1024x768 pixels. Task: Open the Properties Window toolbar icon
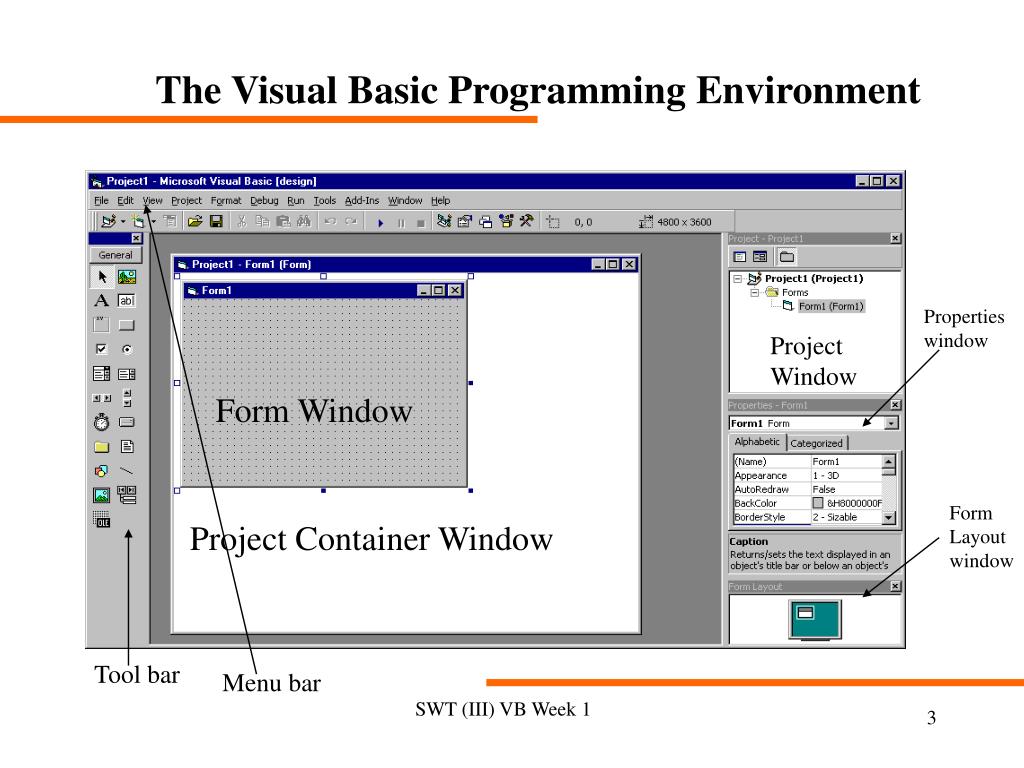tap(464, 222)
